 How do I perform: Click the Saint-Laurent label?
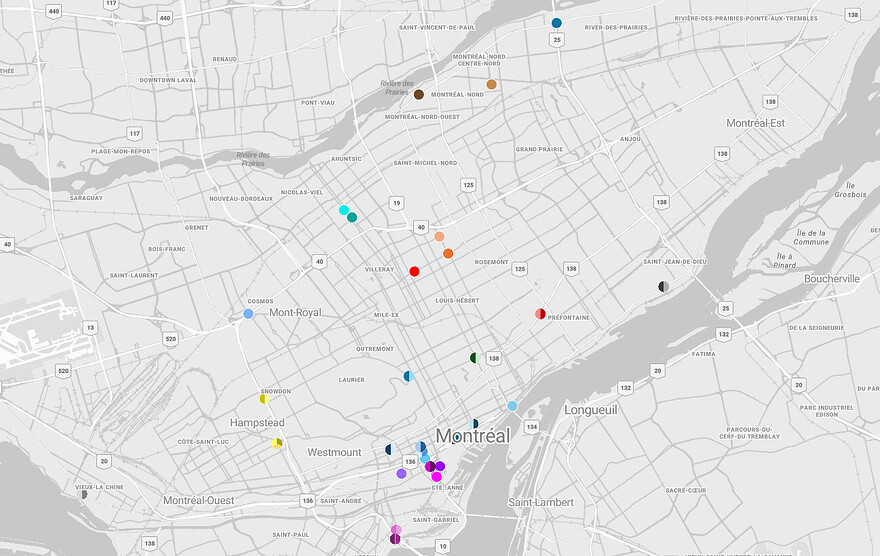pos(134,275)
